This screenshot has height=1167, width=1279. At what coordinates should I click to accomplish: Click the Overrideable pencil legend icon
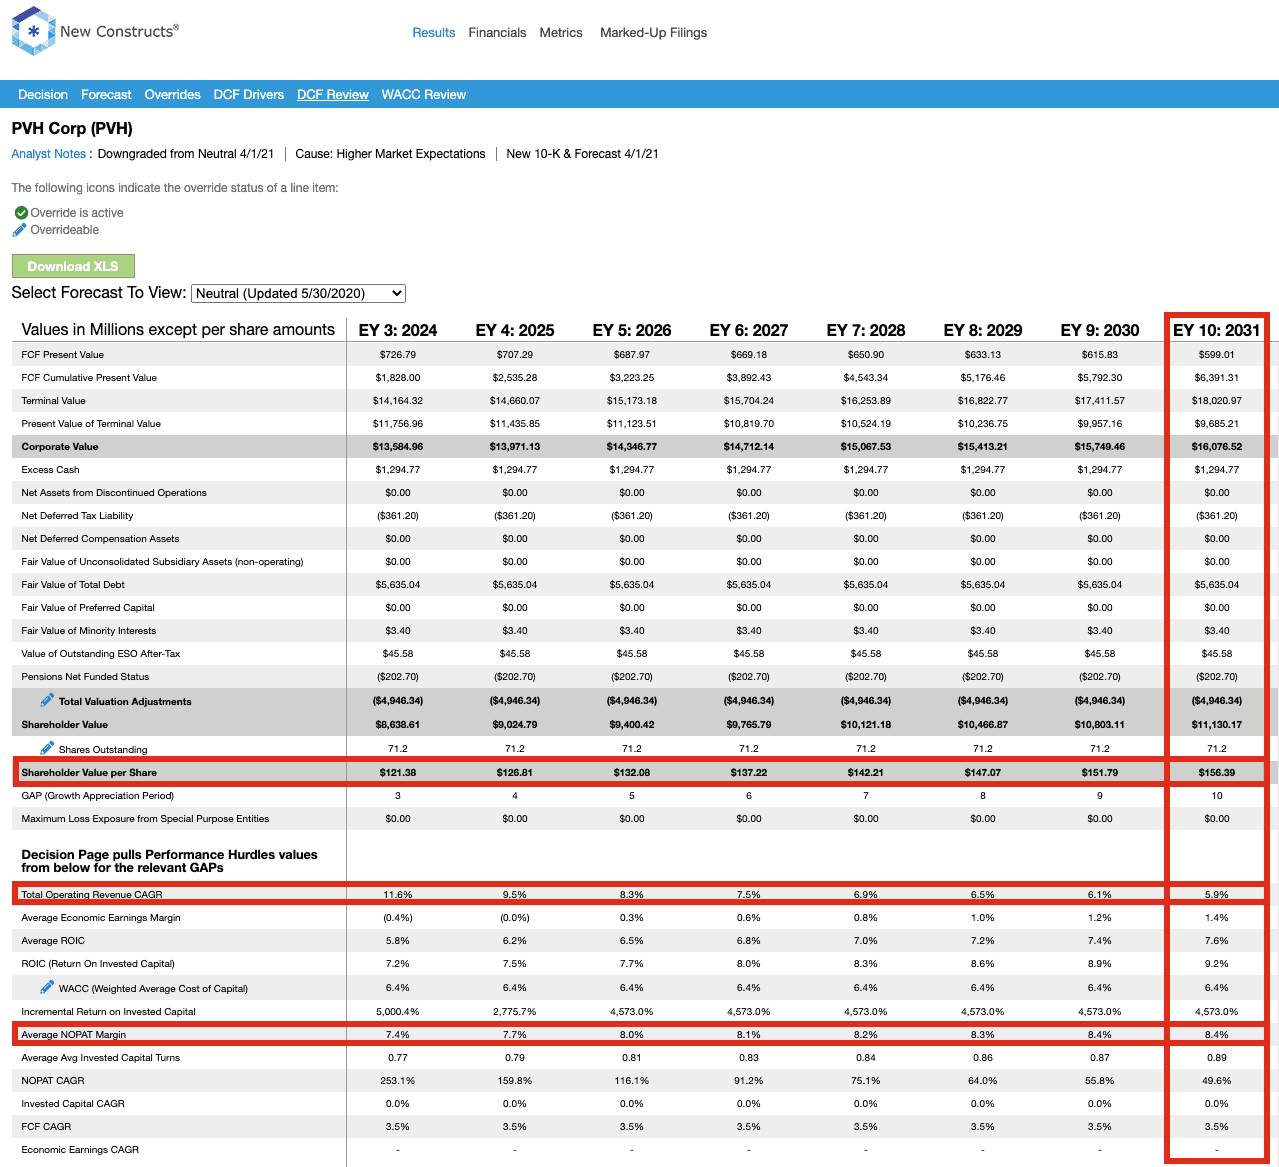20,230
